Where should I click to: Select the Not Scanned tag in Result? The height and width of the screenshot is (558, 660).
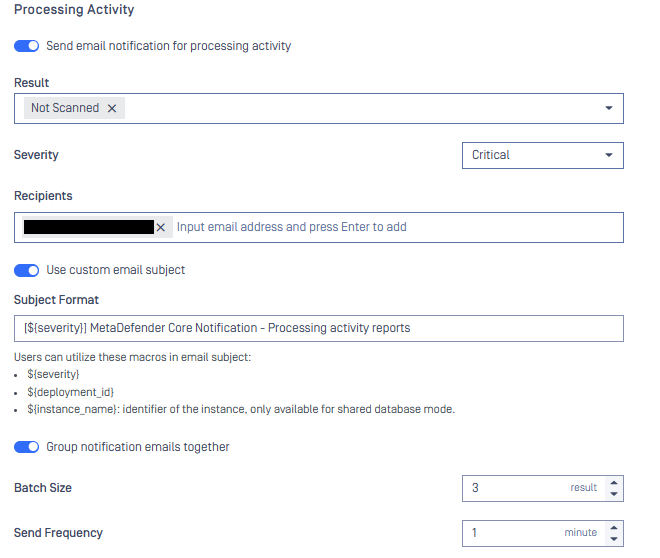[65, 108]
